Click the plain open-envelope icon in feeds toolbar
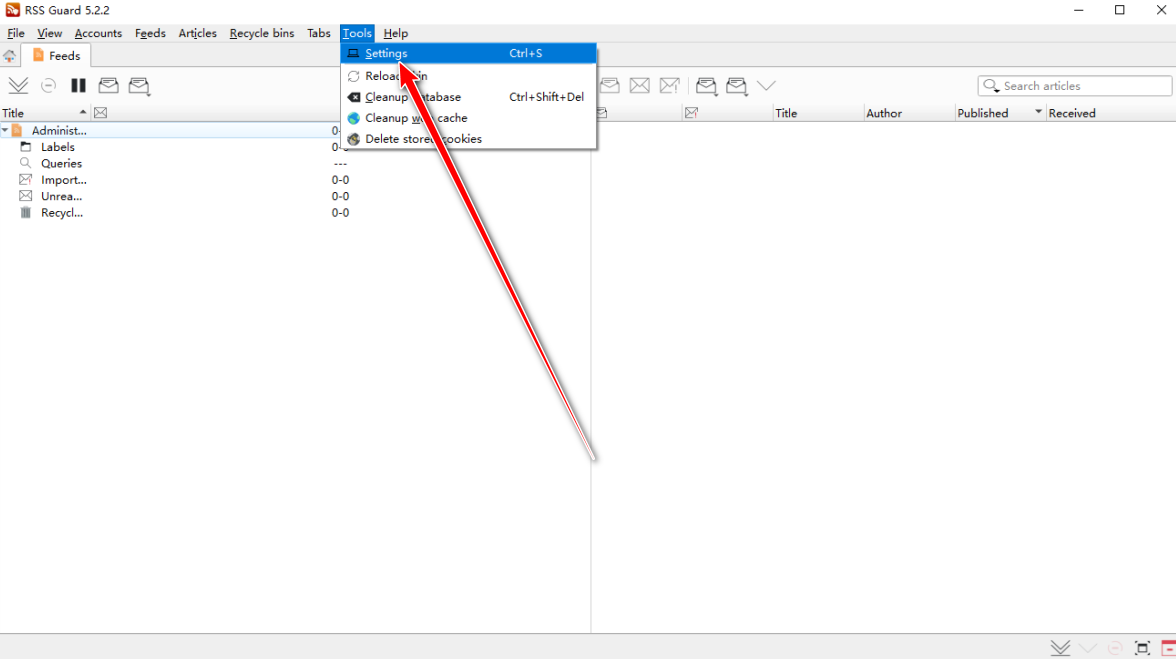The width and height of the screenshot is (1176, 659). click(x=108, y=85)
